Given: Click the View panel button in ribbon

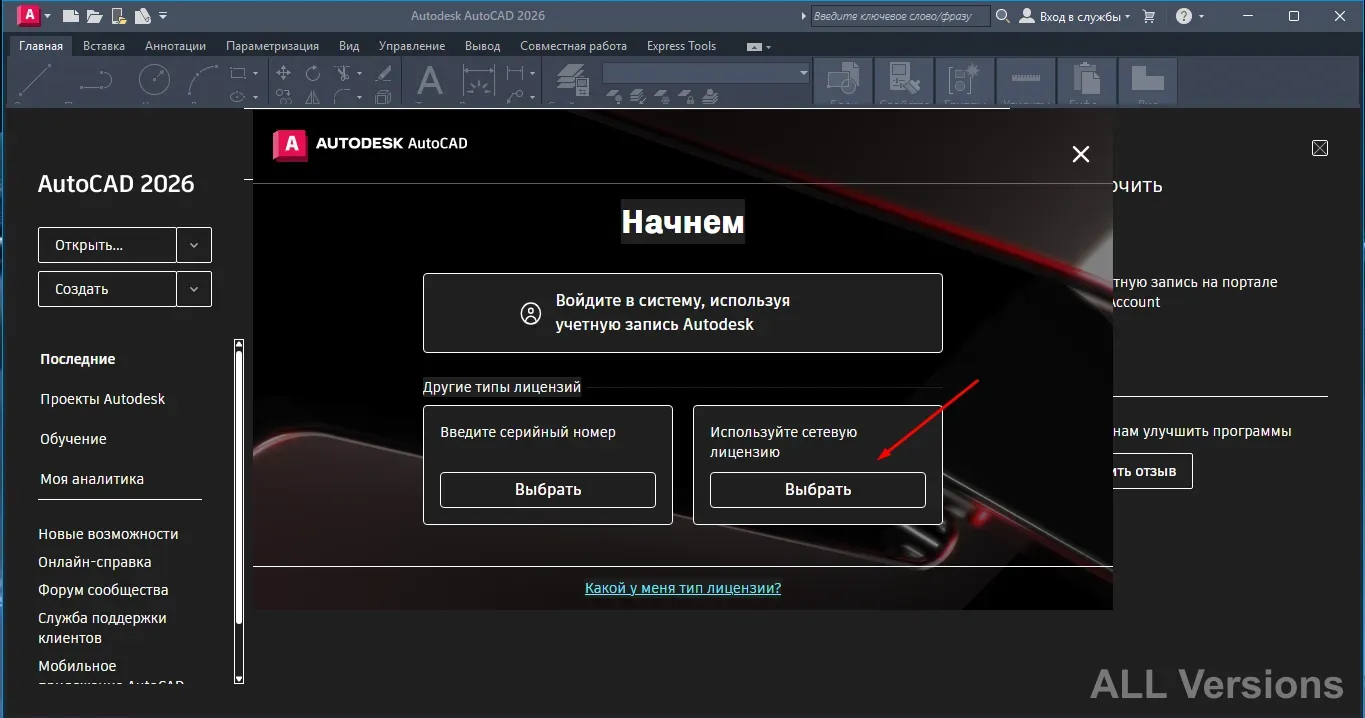Looking at the screenshot, I should (1148, 81).
